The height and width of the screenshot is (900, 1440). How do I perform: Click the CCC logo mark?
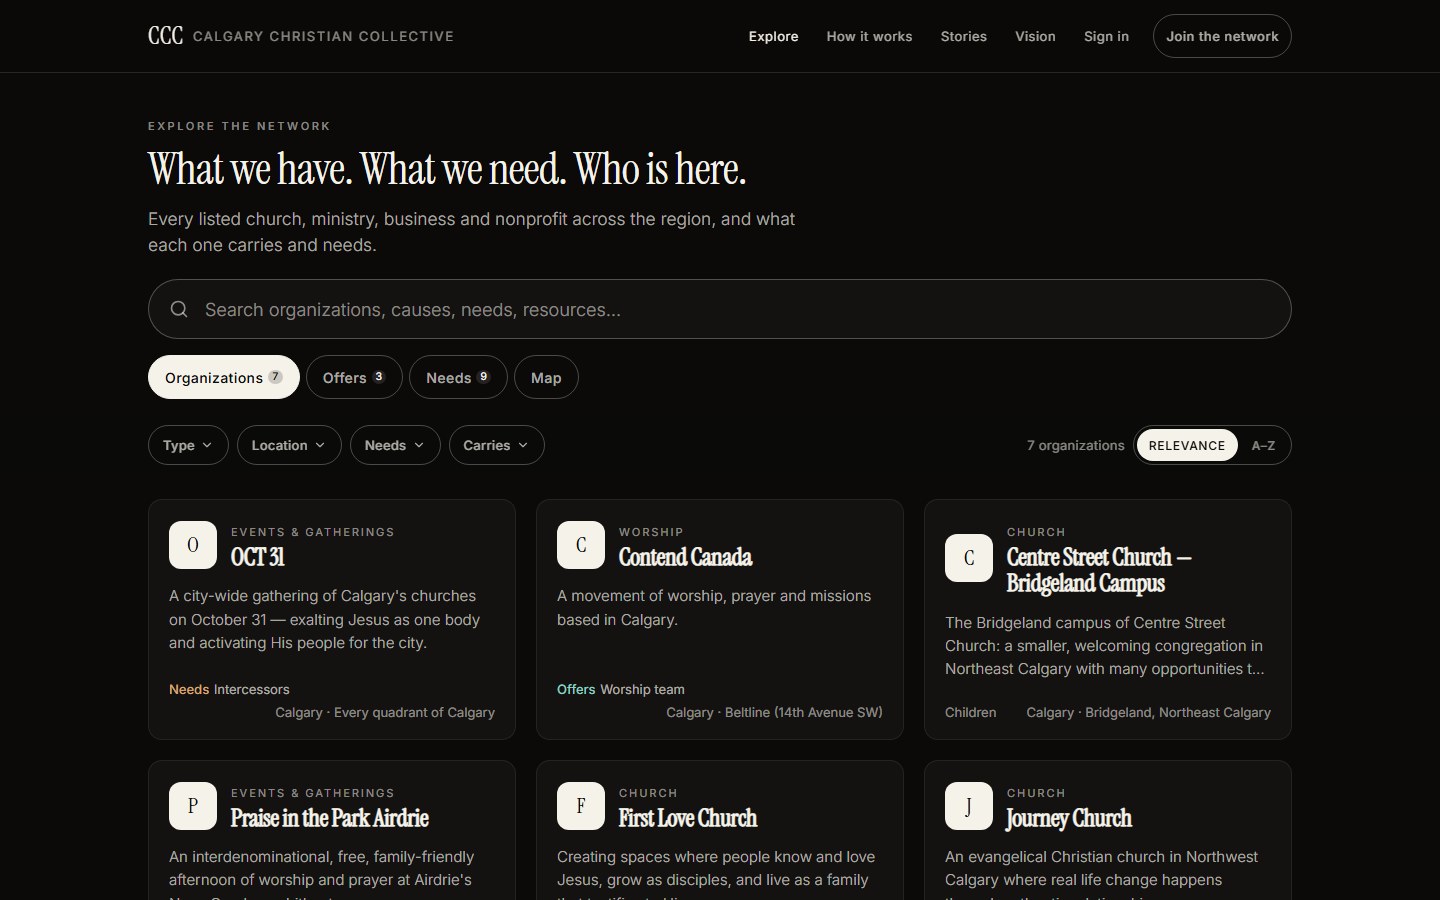pos(165,36)
